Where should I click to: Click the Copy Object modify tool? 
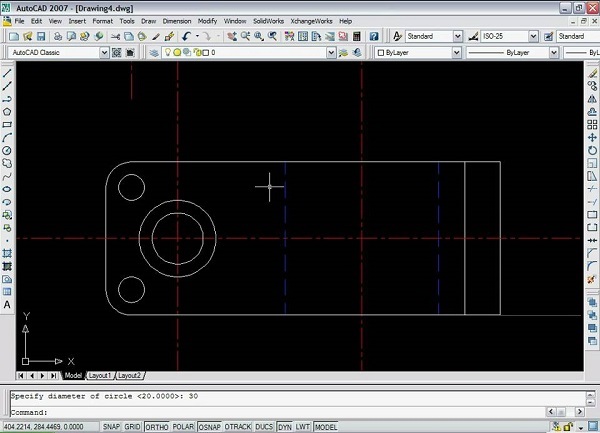click(x=592, y=86)
